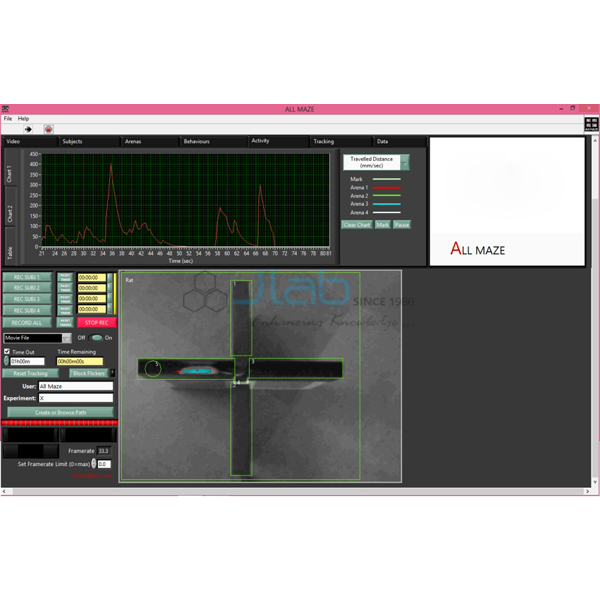This screenshot has width=600, height=600.
Task: Click the User name input field
Action: point(76,386)
